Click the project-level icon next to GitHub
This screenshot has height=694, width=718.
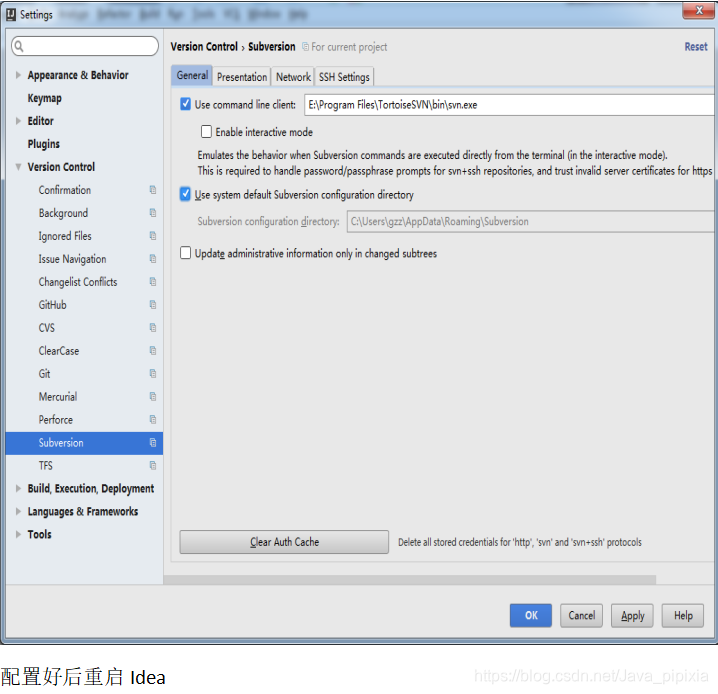(153, 304)
